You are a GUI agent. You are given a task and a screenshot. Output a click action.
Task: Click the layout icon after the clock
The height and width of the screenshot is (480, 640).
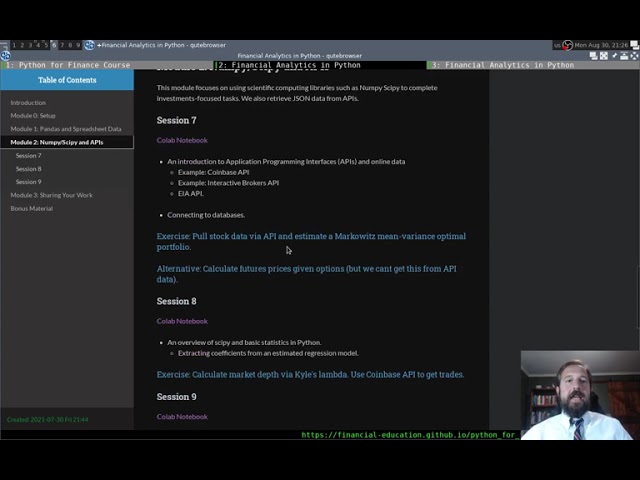click(x=635, y=45)
